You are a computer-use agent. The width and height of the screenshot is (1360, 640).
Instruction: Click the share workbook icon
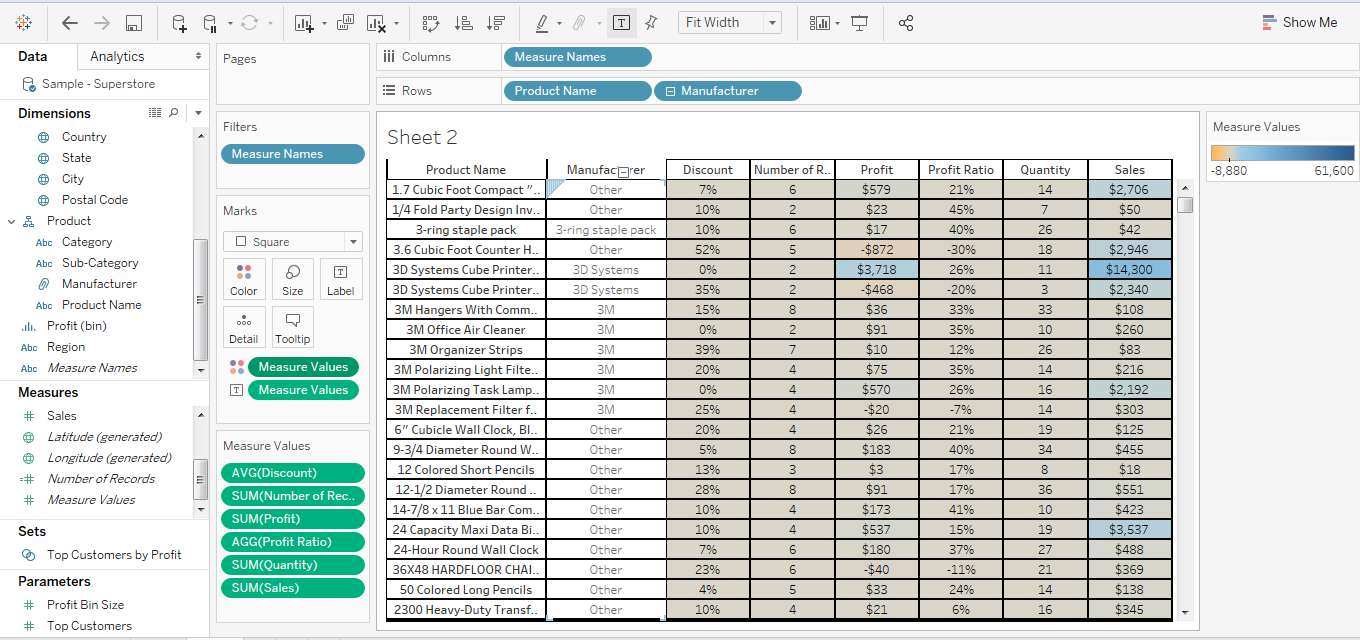pyautogui.click(x=906, y=22)
